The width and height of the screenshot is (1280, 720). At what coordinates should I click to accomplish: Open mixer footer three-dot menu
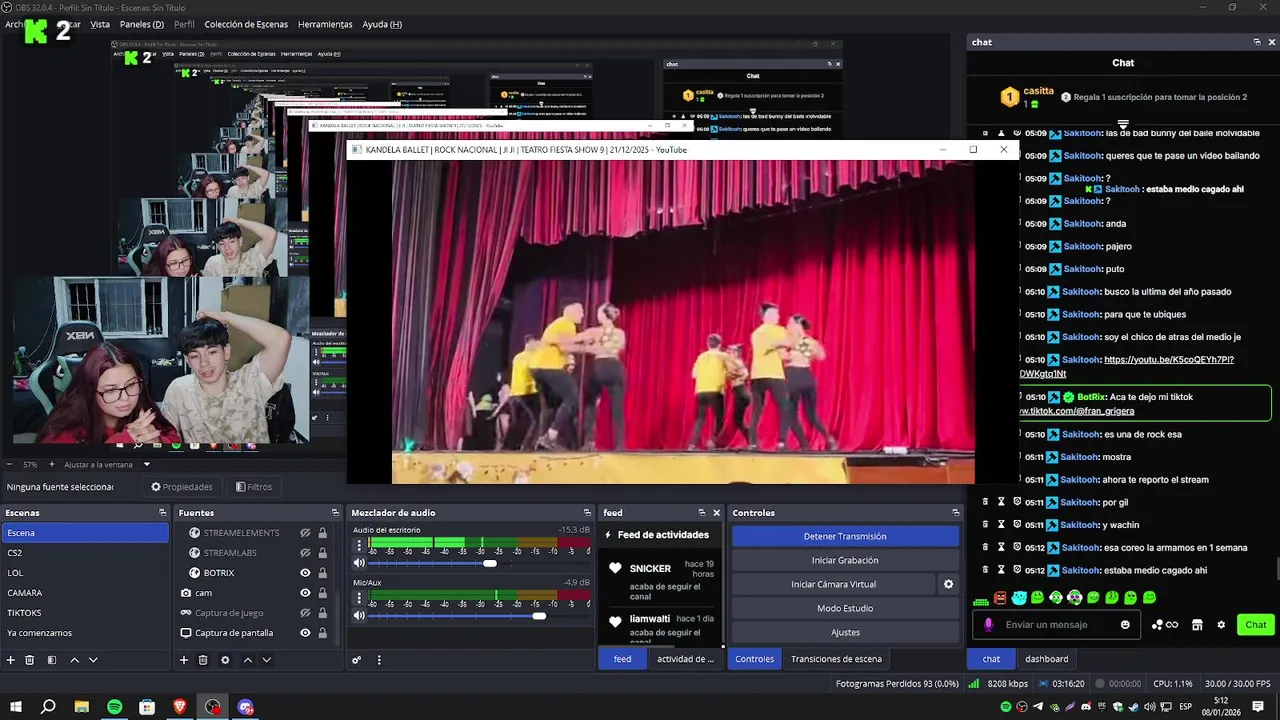(379, 660)
